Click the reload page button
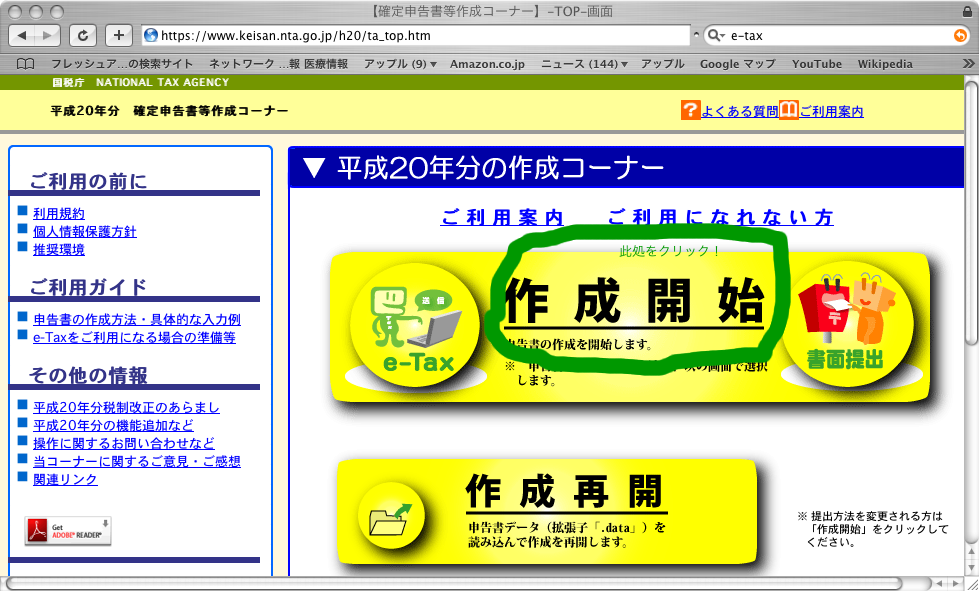 coord(84,35)
